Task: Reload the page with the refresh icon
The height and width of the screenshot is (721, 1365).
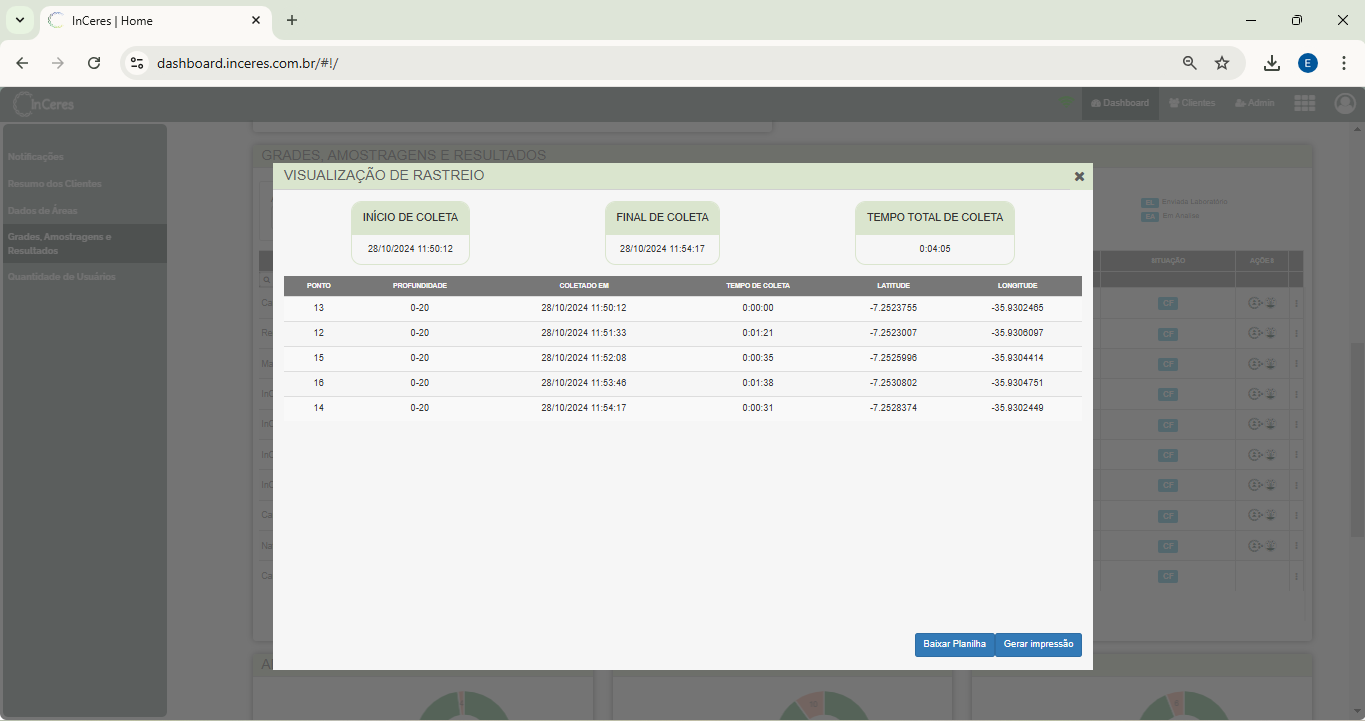Action: pyautogui.click(x=94, y=63)
